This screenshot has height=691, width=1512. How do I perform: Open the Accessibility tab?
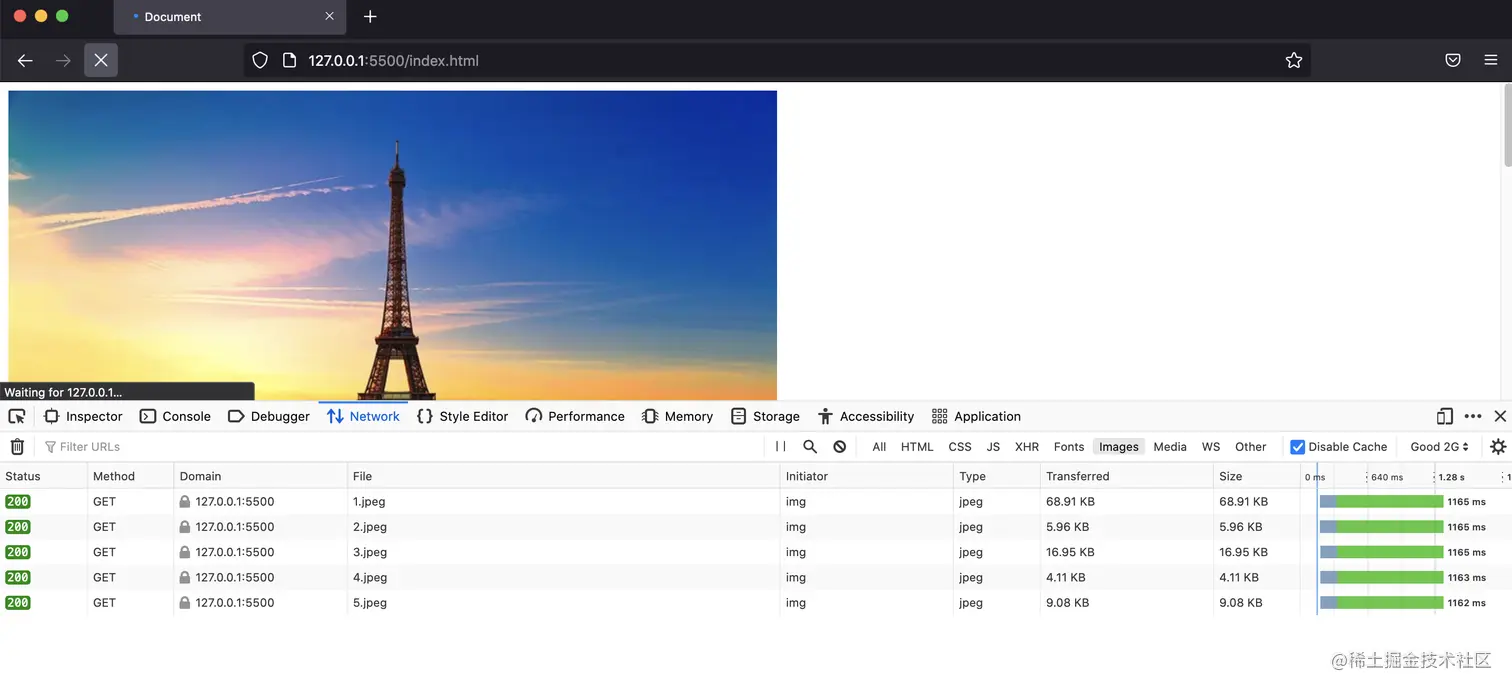866,416
